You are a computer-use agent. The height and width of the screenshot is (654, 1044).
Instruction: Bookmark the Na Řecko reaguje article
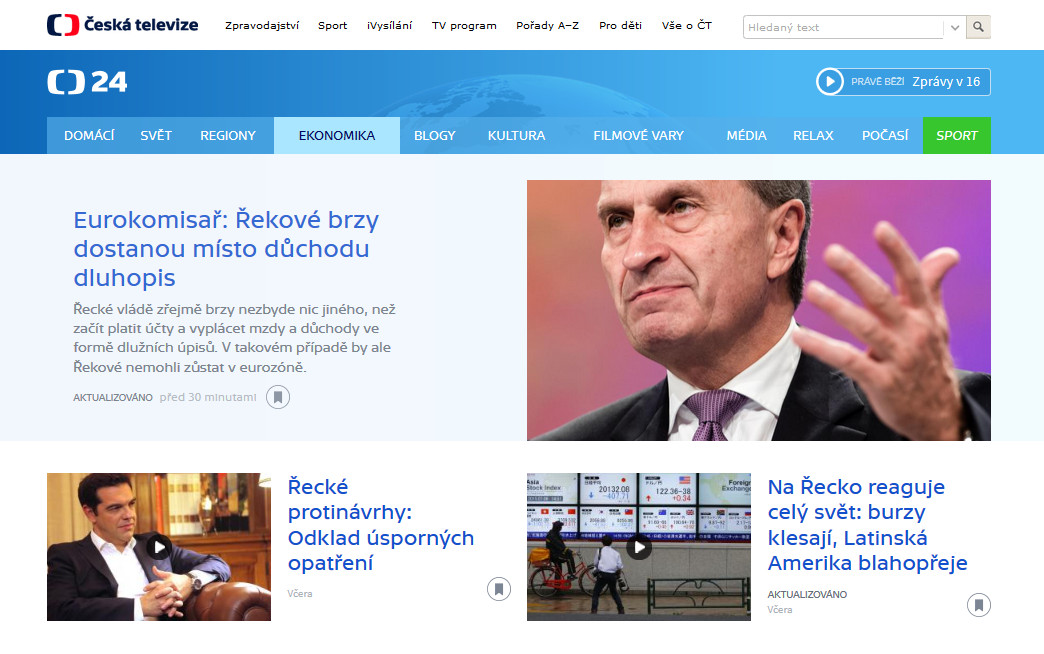[978, 604]
